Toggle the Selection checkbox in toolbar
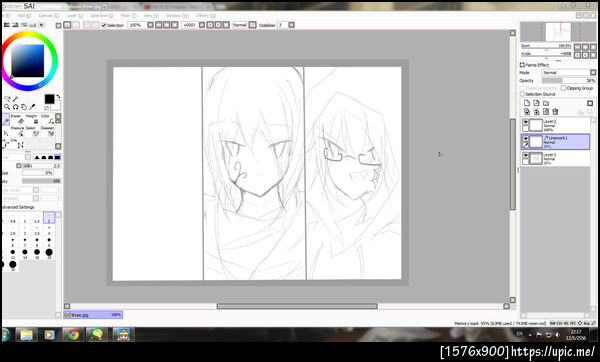This screenshot has height=362, width=600. (x=104, y=25)
